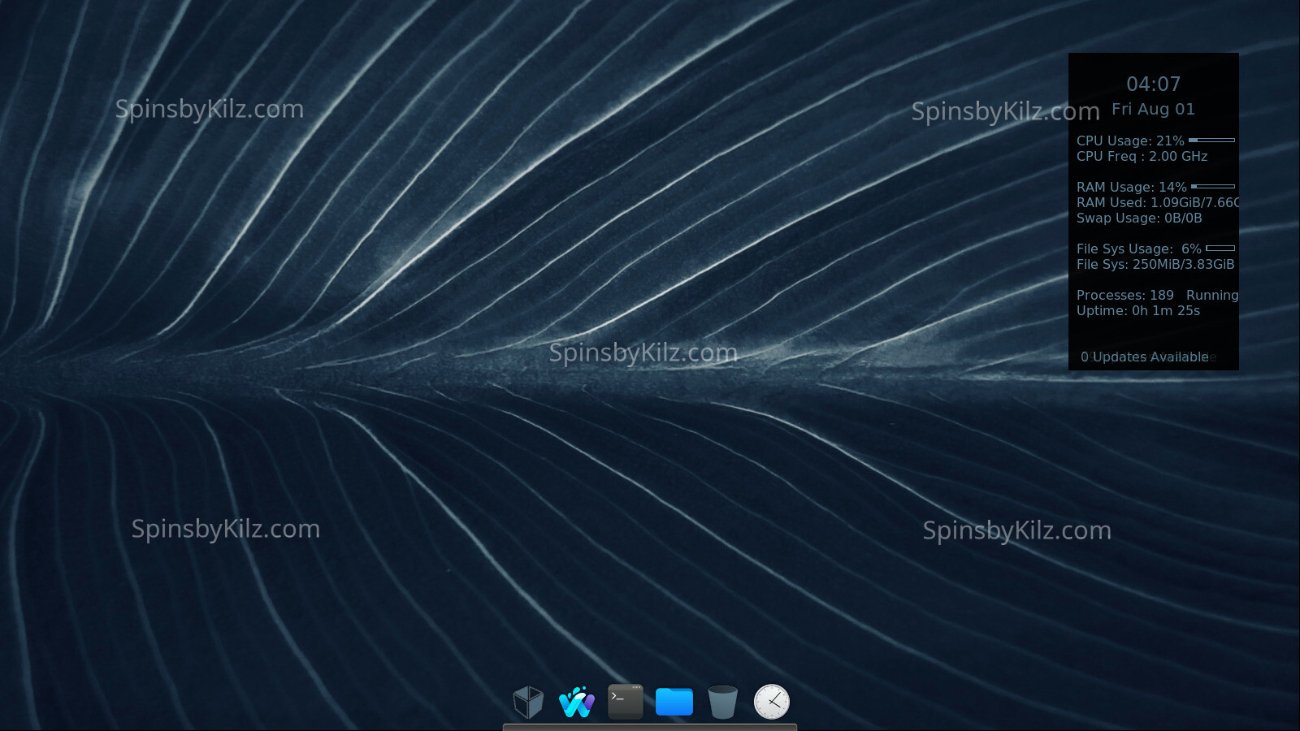Open the trash can in dock
This screenshot has height=731, width=1300.
point(723,702)
